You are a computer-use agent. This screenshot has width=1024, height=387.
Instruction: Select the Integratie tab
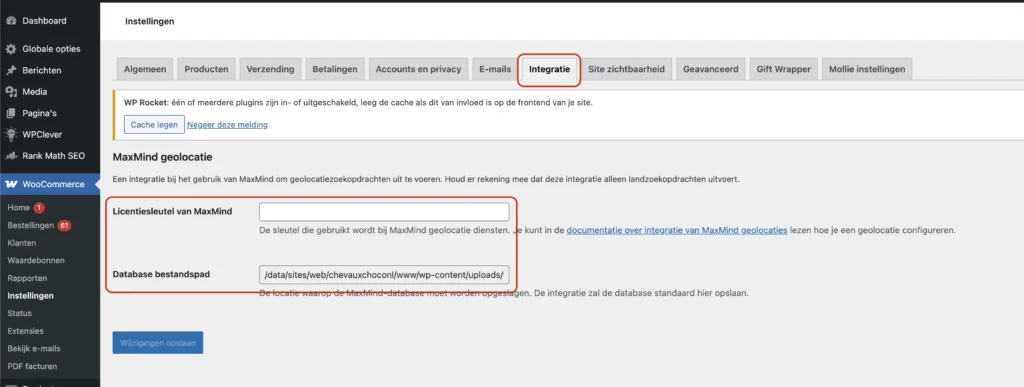pyautogui.click(x=549, y=69)
